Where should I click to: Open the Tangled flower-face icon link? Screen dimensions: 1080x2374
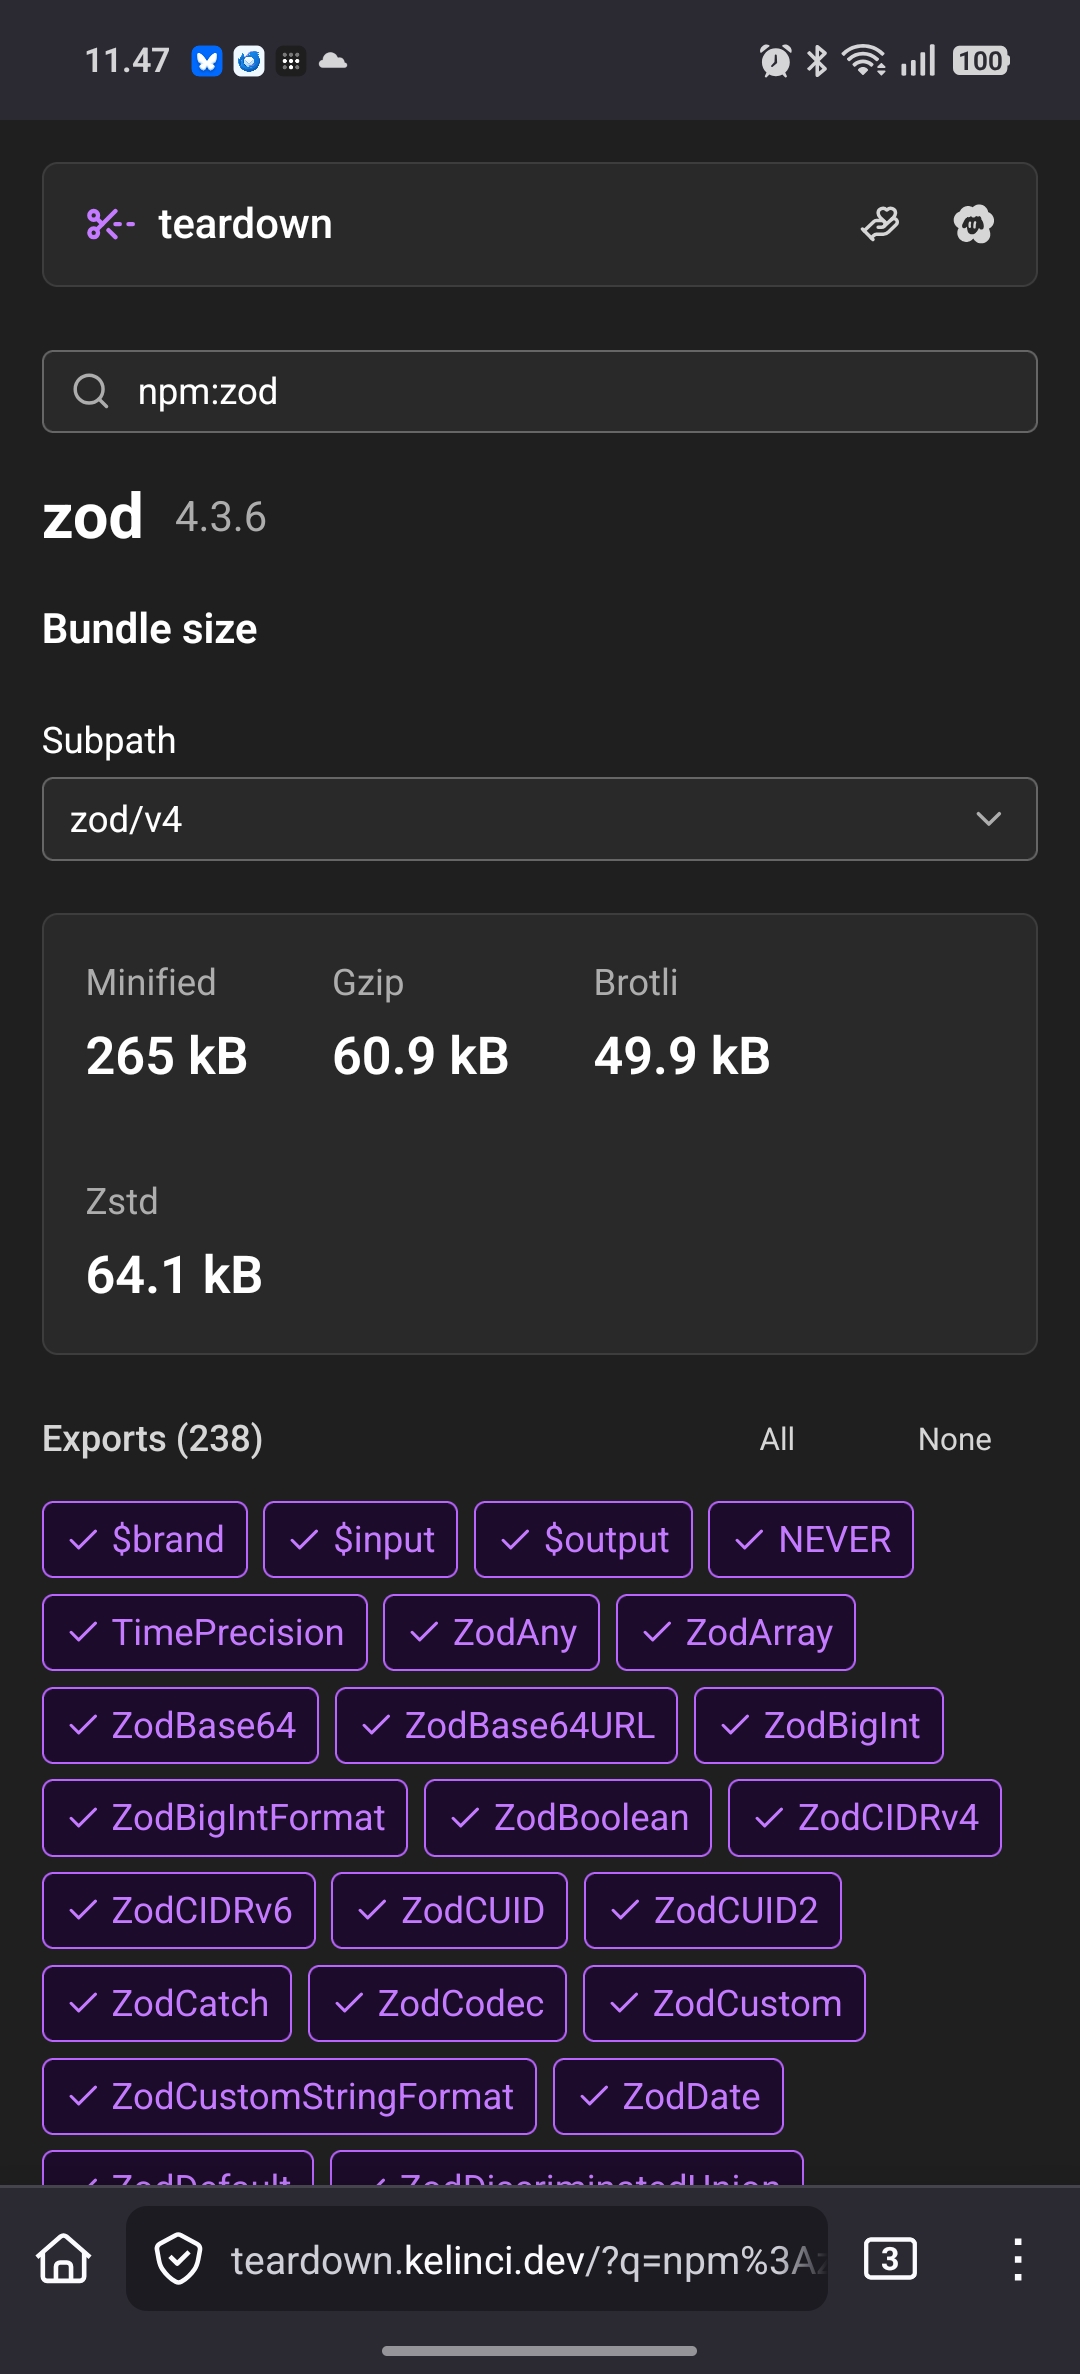[973, 224]
